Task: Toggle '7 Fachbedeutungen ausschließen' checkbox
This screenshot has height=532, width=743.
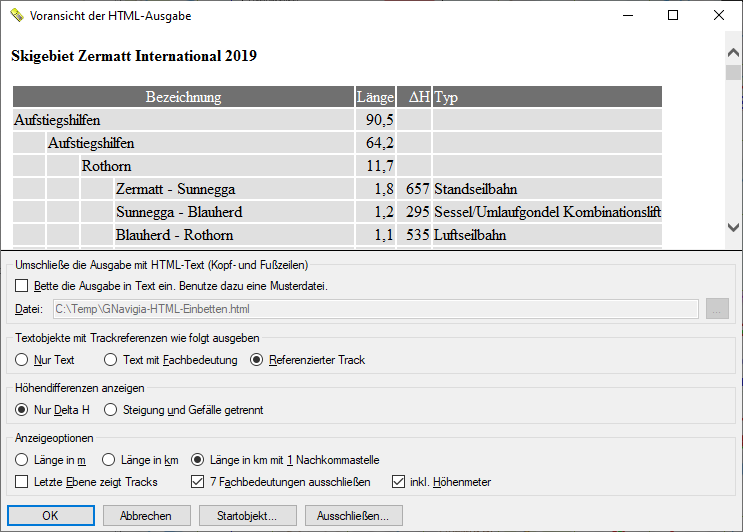Action: pyautogui.click(x=197, y=482)
